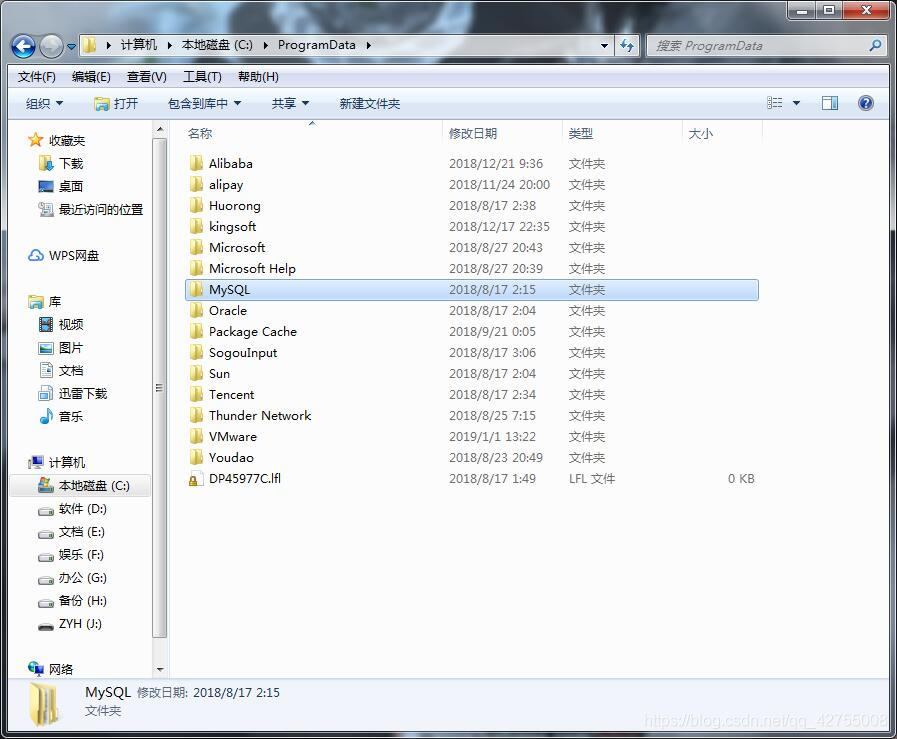Select the kingsoft folder icon
Viewport: 897px width, 739px height.
tap(196, 227)
